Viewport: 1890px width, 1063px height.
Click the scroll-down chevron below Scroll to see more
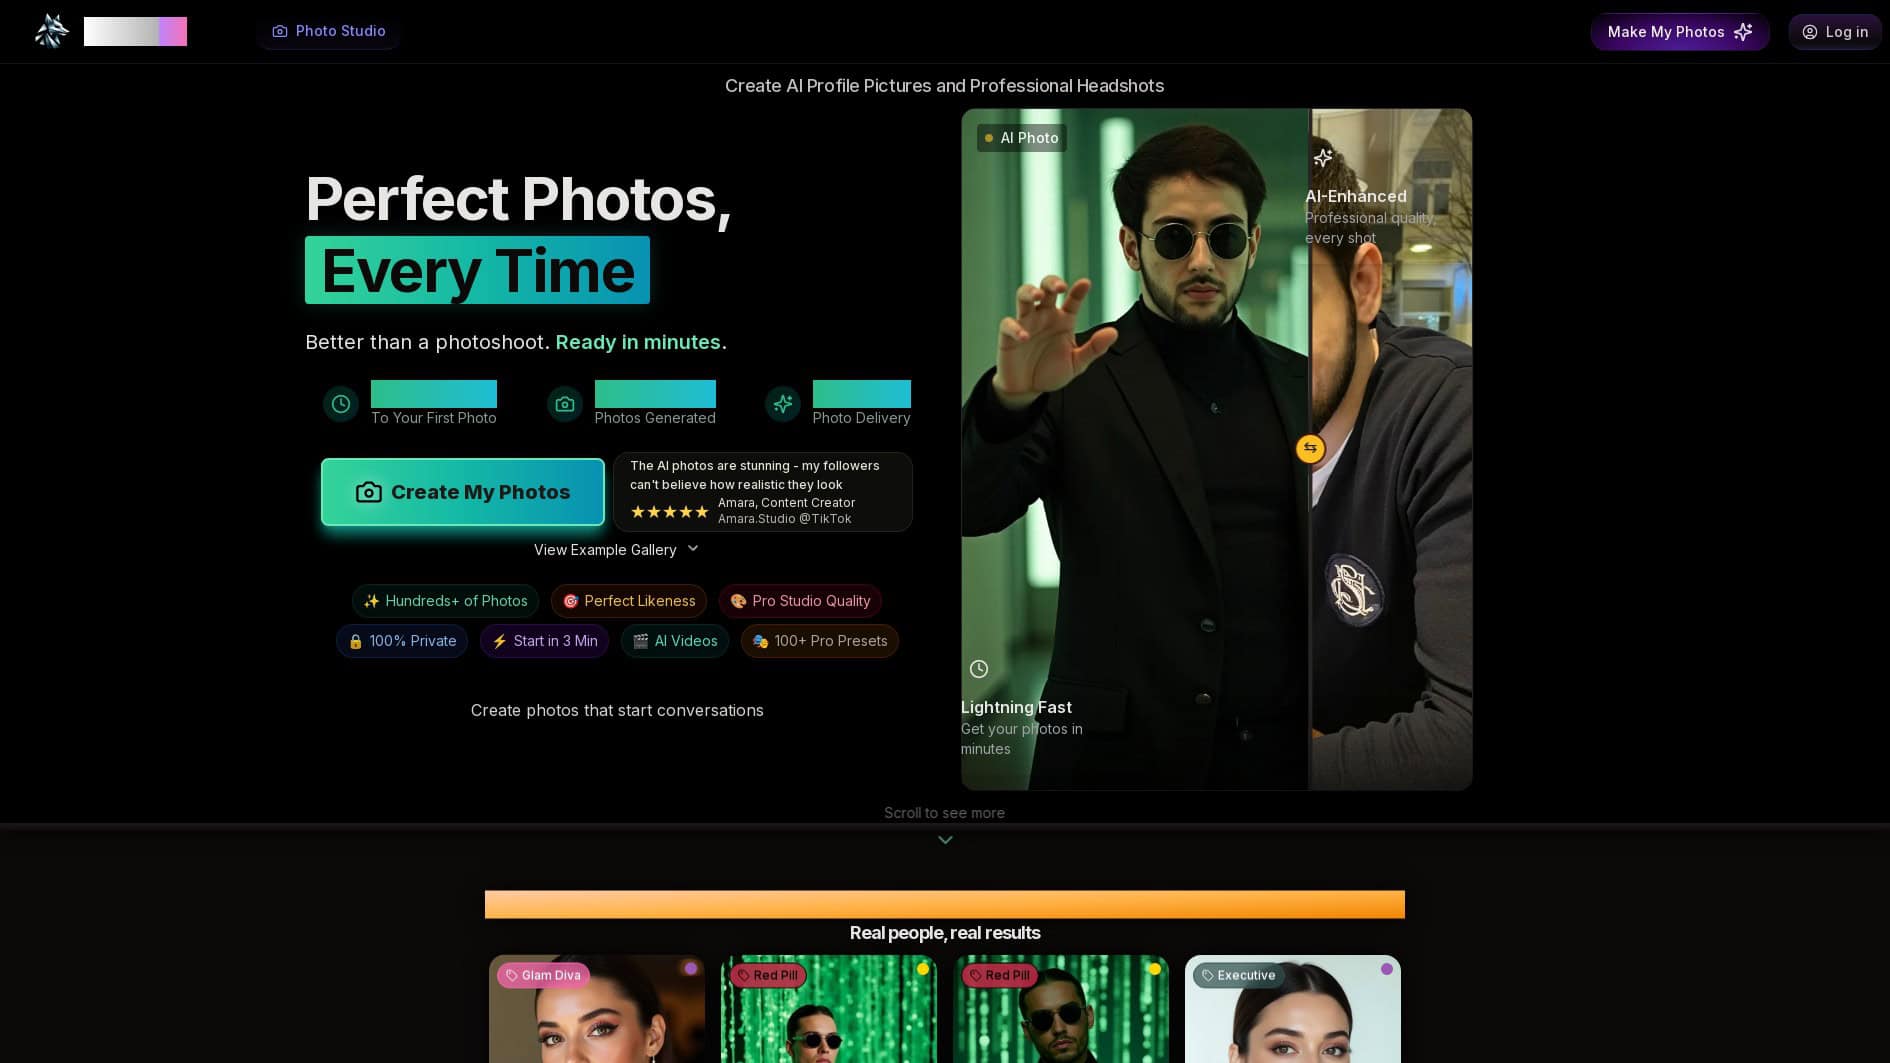click(x=945, y=840)
